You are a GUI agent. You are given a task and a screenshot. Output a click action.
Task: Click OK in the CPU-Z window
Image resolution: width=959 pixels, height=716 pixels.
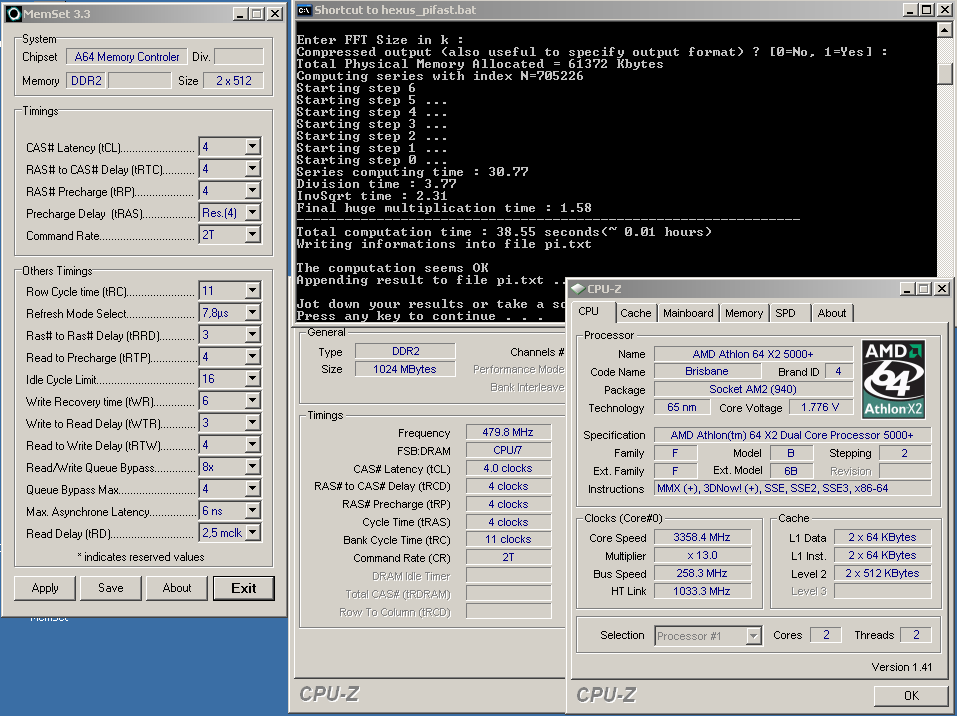click(911, 695)
